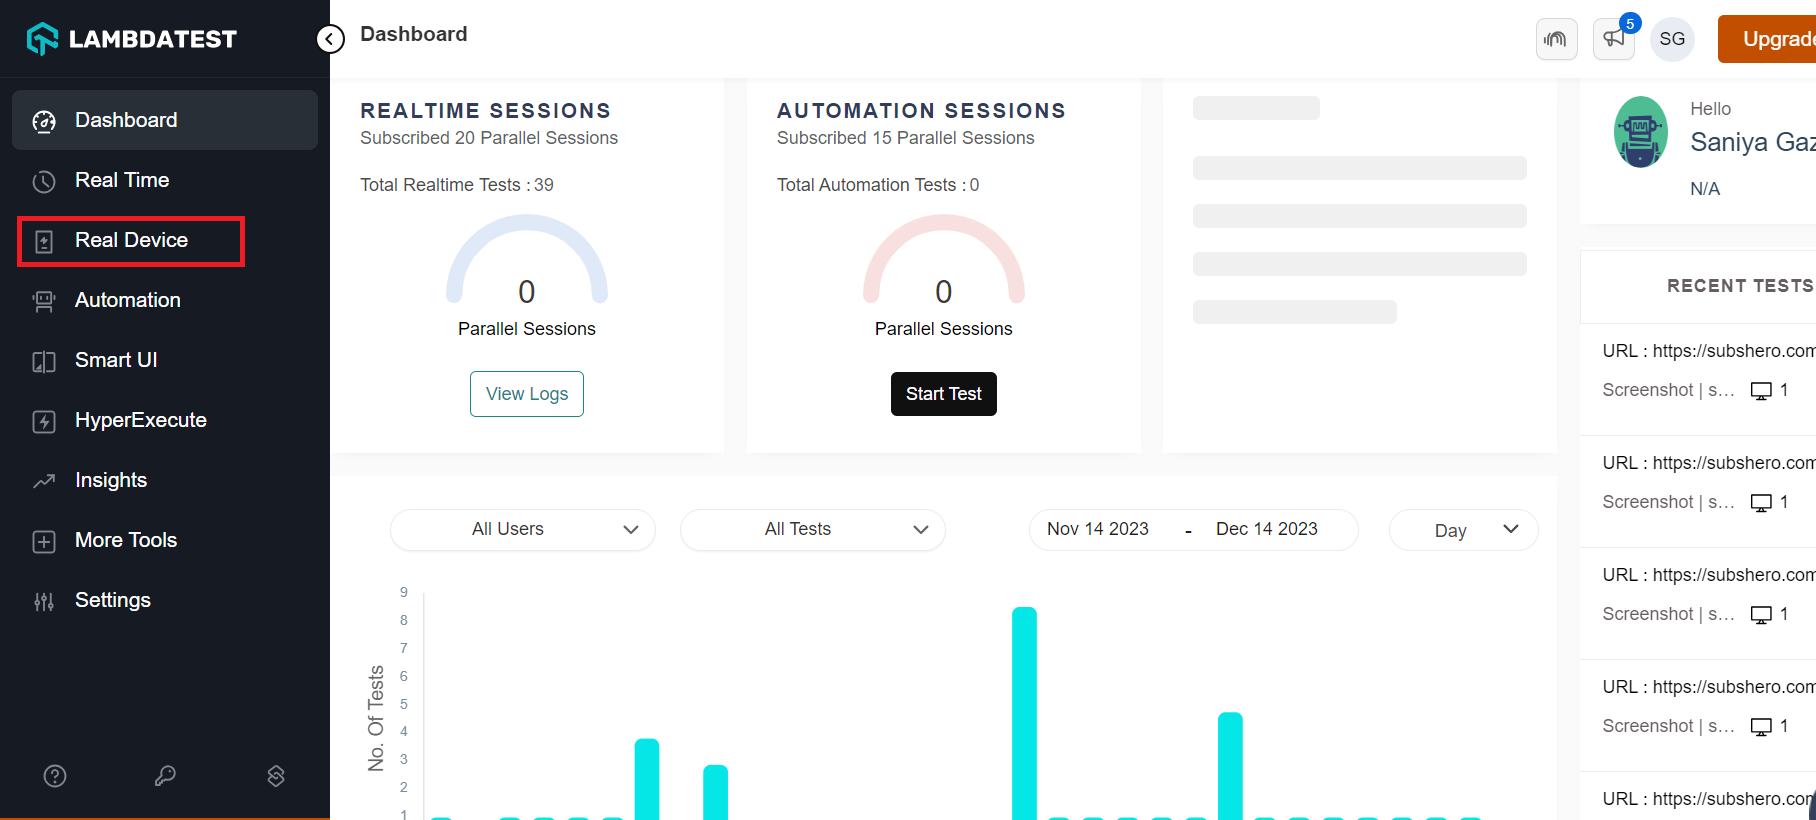
Task: Click the key icon in the sidebar footer
Action: click(165, 776)
